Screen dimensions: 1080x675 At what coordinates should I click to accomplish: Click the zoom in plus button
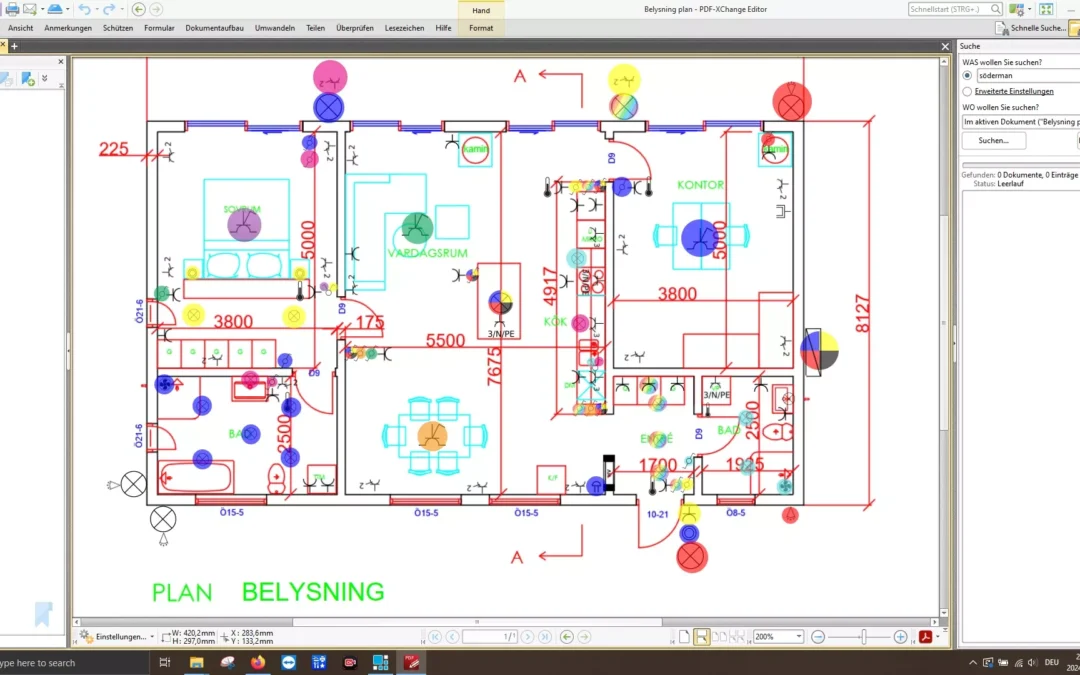pos(900,637)
